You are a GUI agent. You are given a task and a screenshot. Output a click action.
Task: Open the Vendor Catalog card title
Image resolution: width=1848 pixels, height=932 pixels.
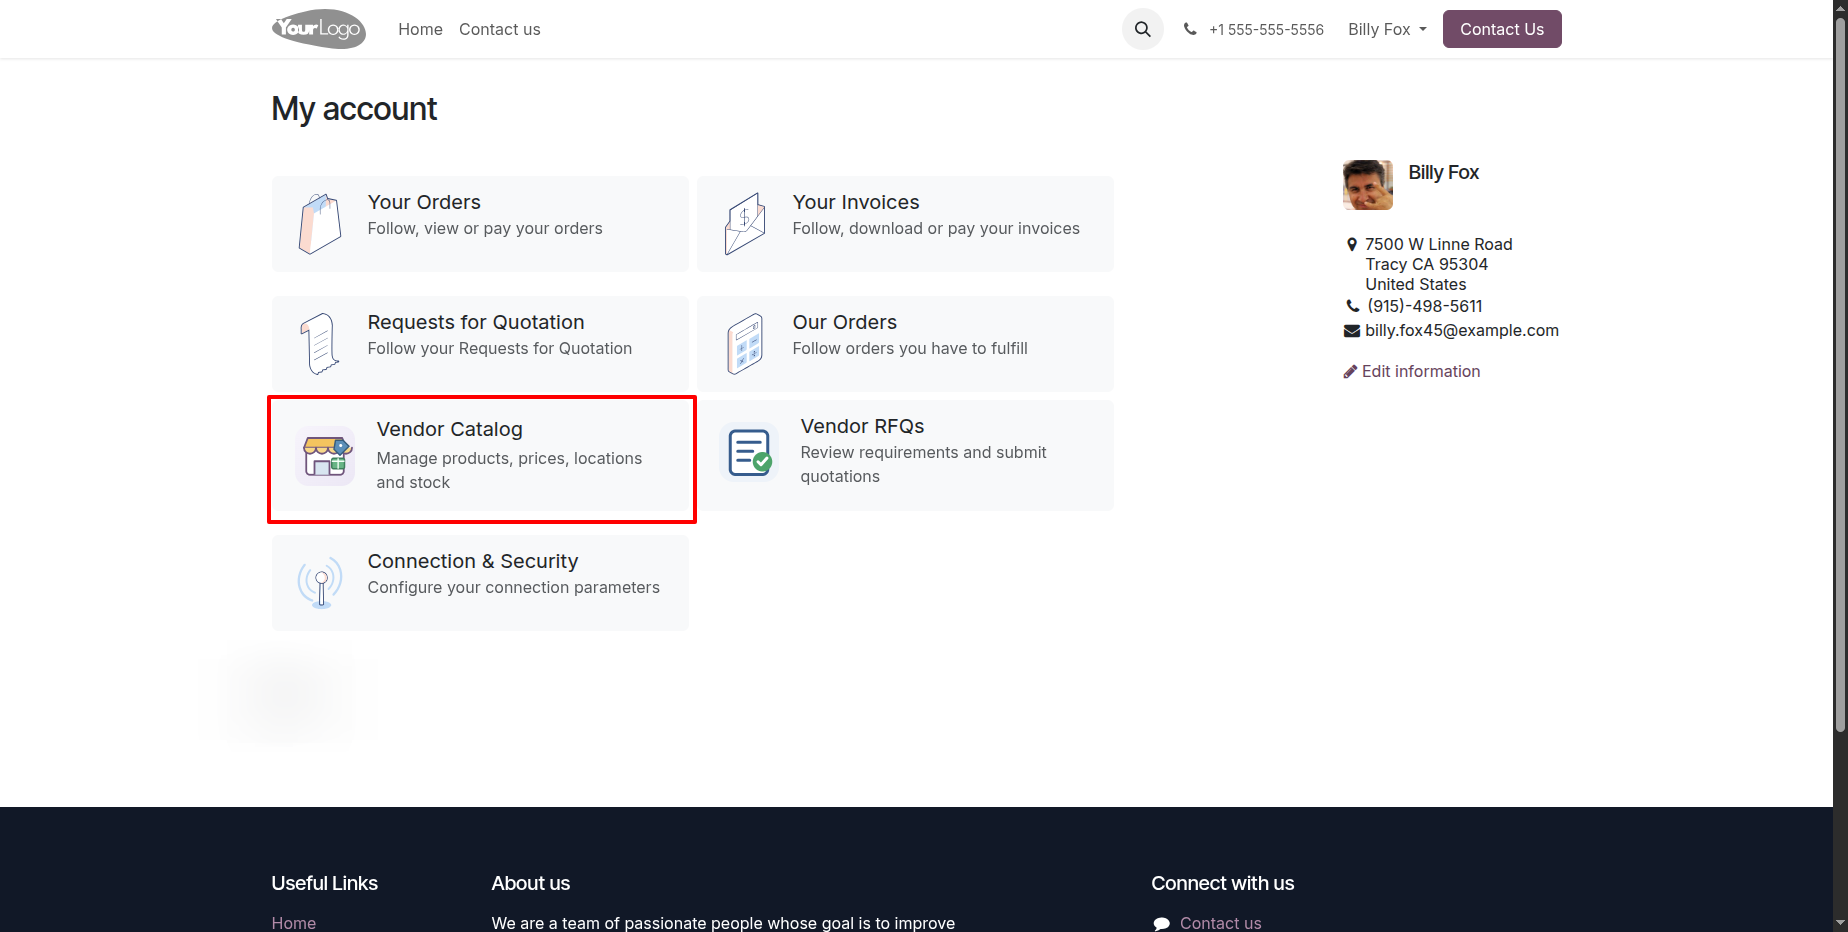coord(450,429)
